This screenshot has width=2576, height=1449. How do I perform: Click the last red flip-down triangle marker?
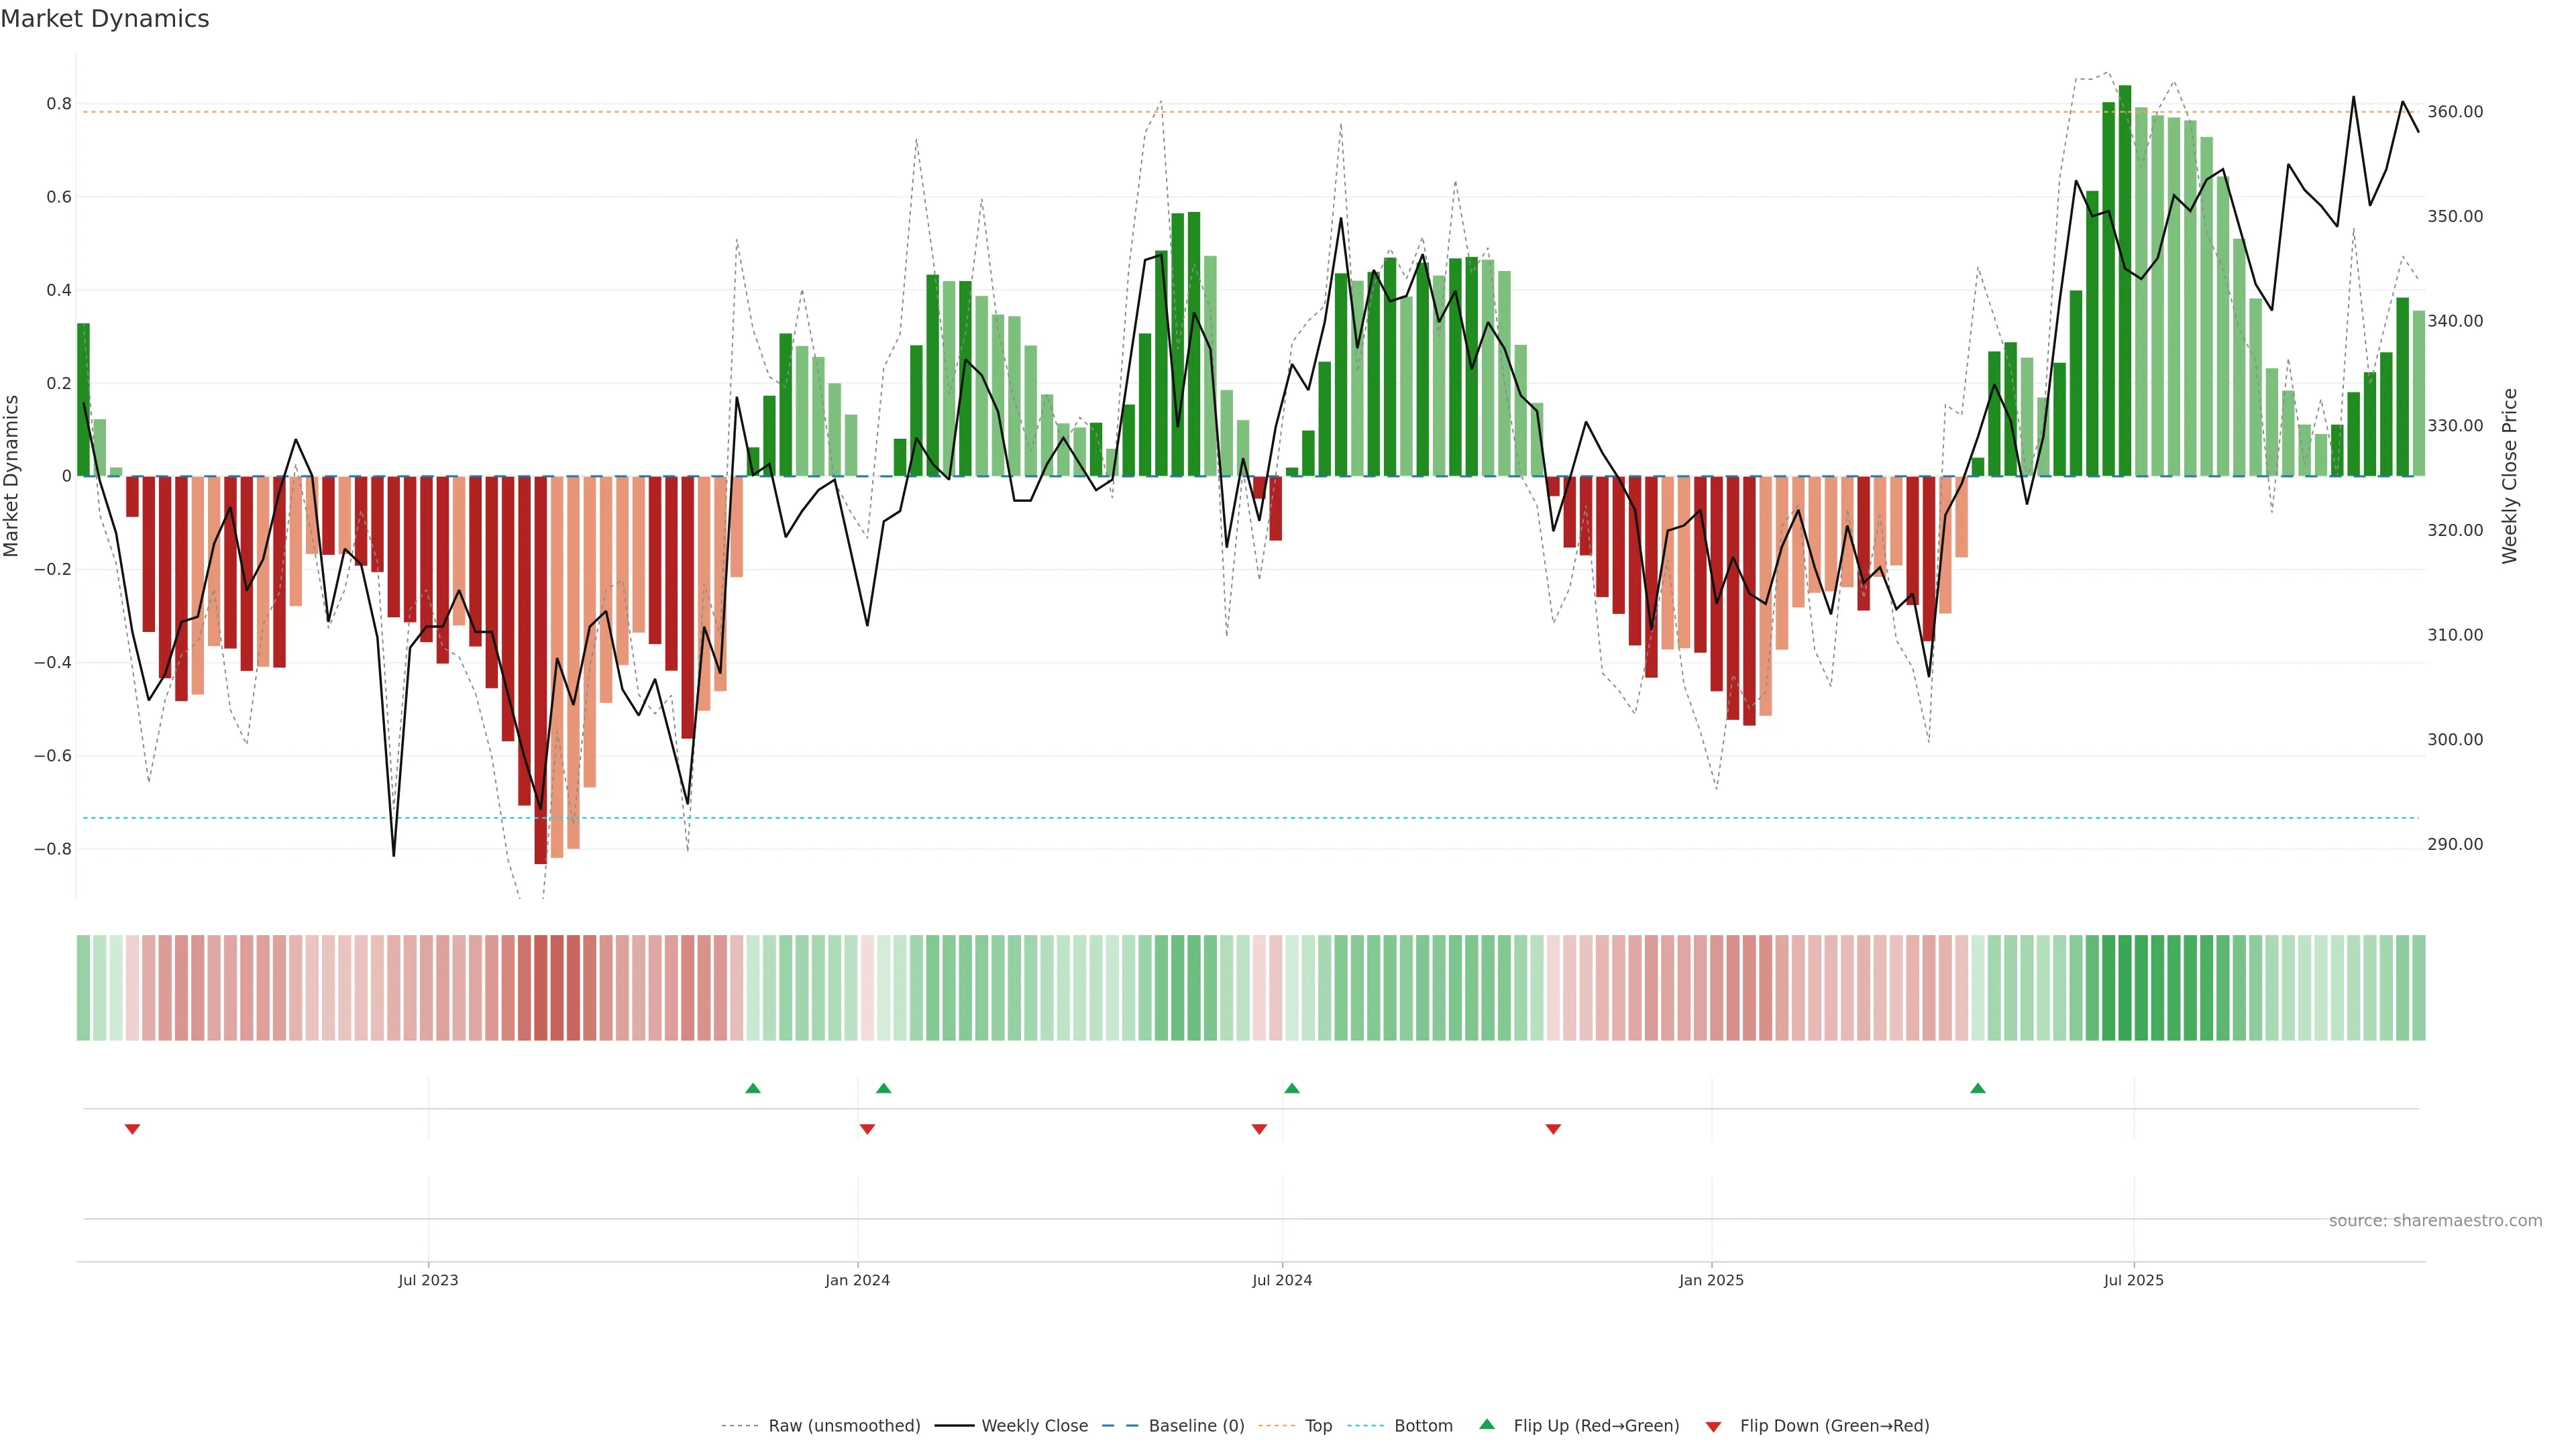(x=1553, y=1129)
